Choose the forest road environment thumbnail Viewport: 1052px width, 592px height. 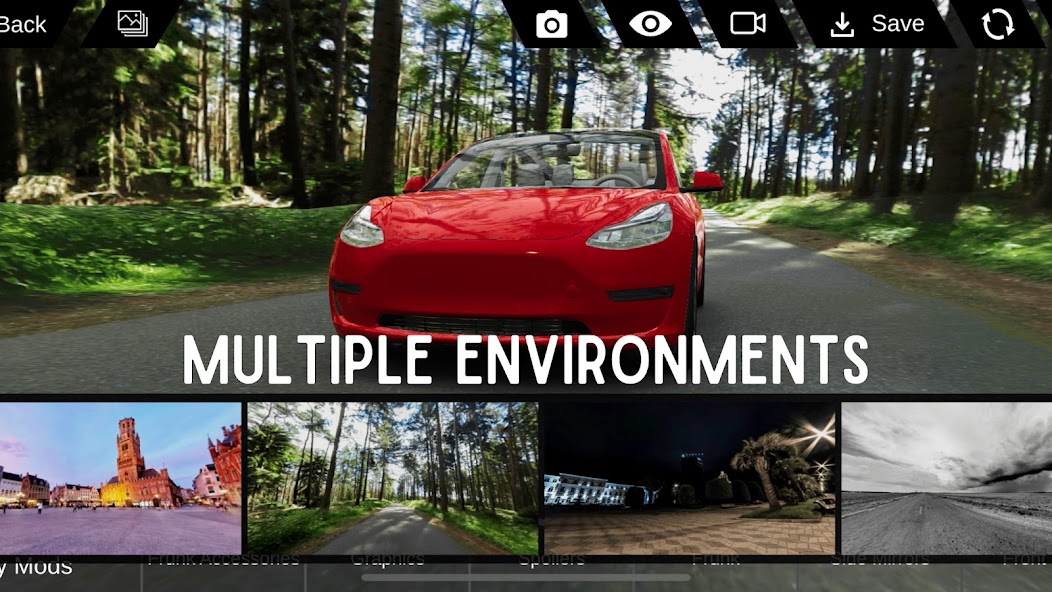pyautogui.click(x=392, y=478)
